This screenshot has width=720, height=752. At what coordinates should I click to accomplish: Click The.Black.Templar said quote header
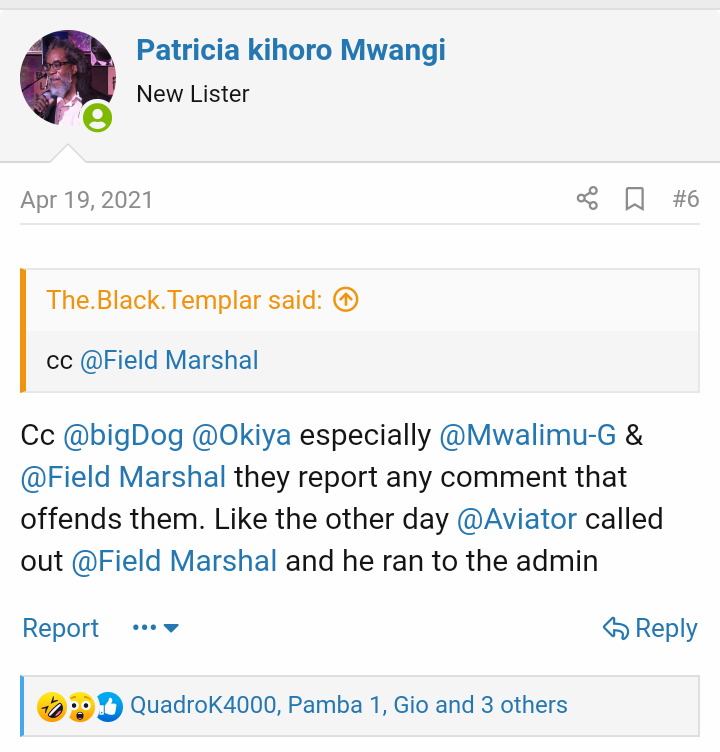click(x=185, y=299)
